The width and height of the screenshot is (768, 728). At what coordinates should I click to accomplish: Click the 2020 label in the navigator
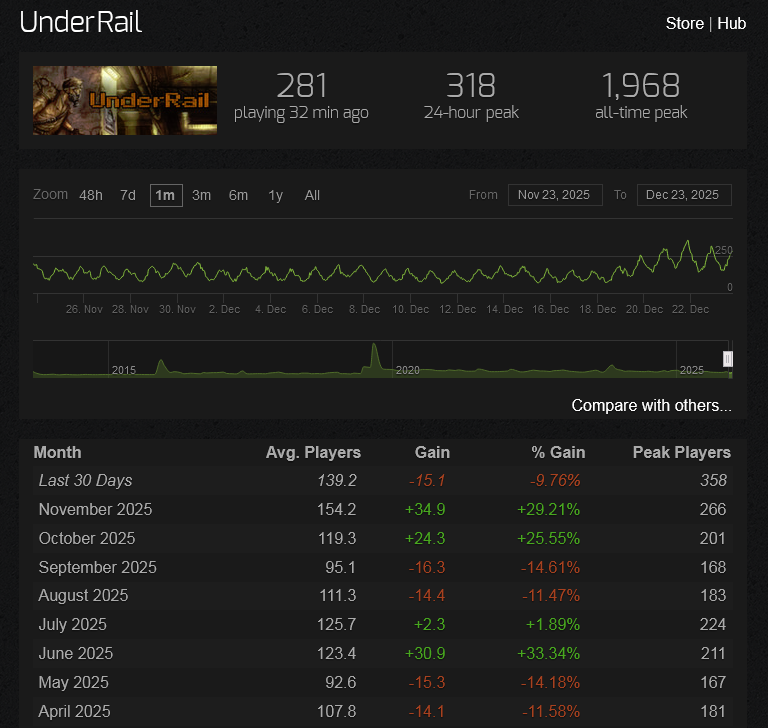[408, 370]
